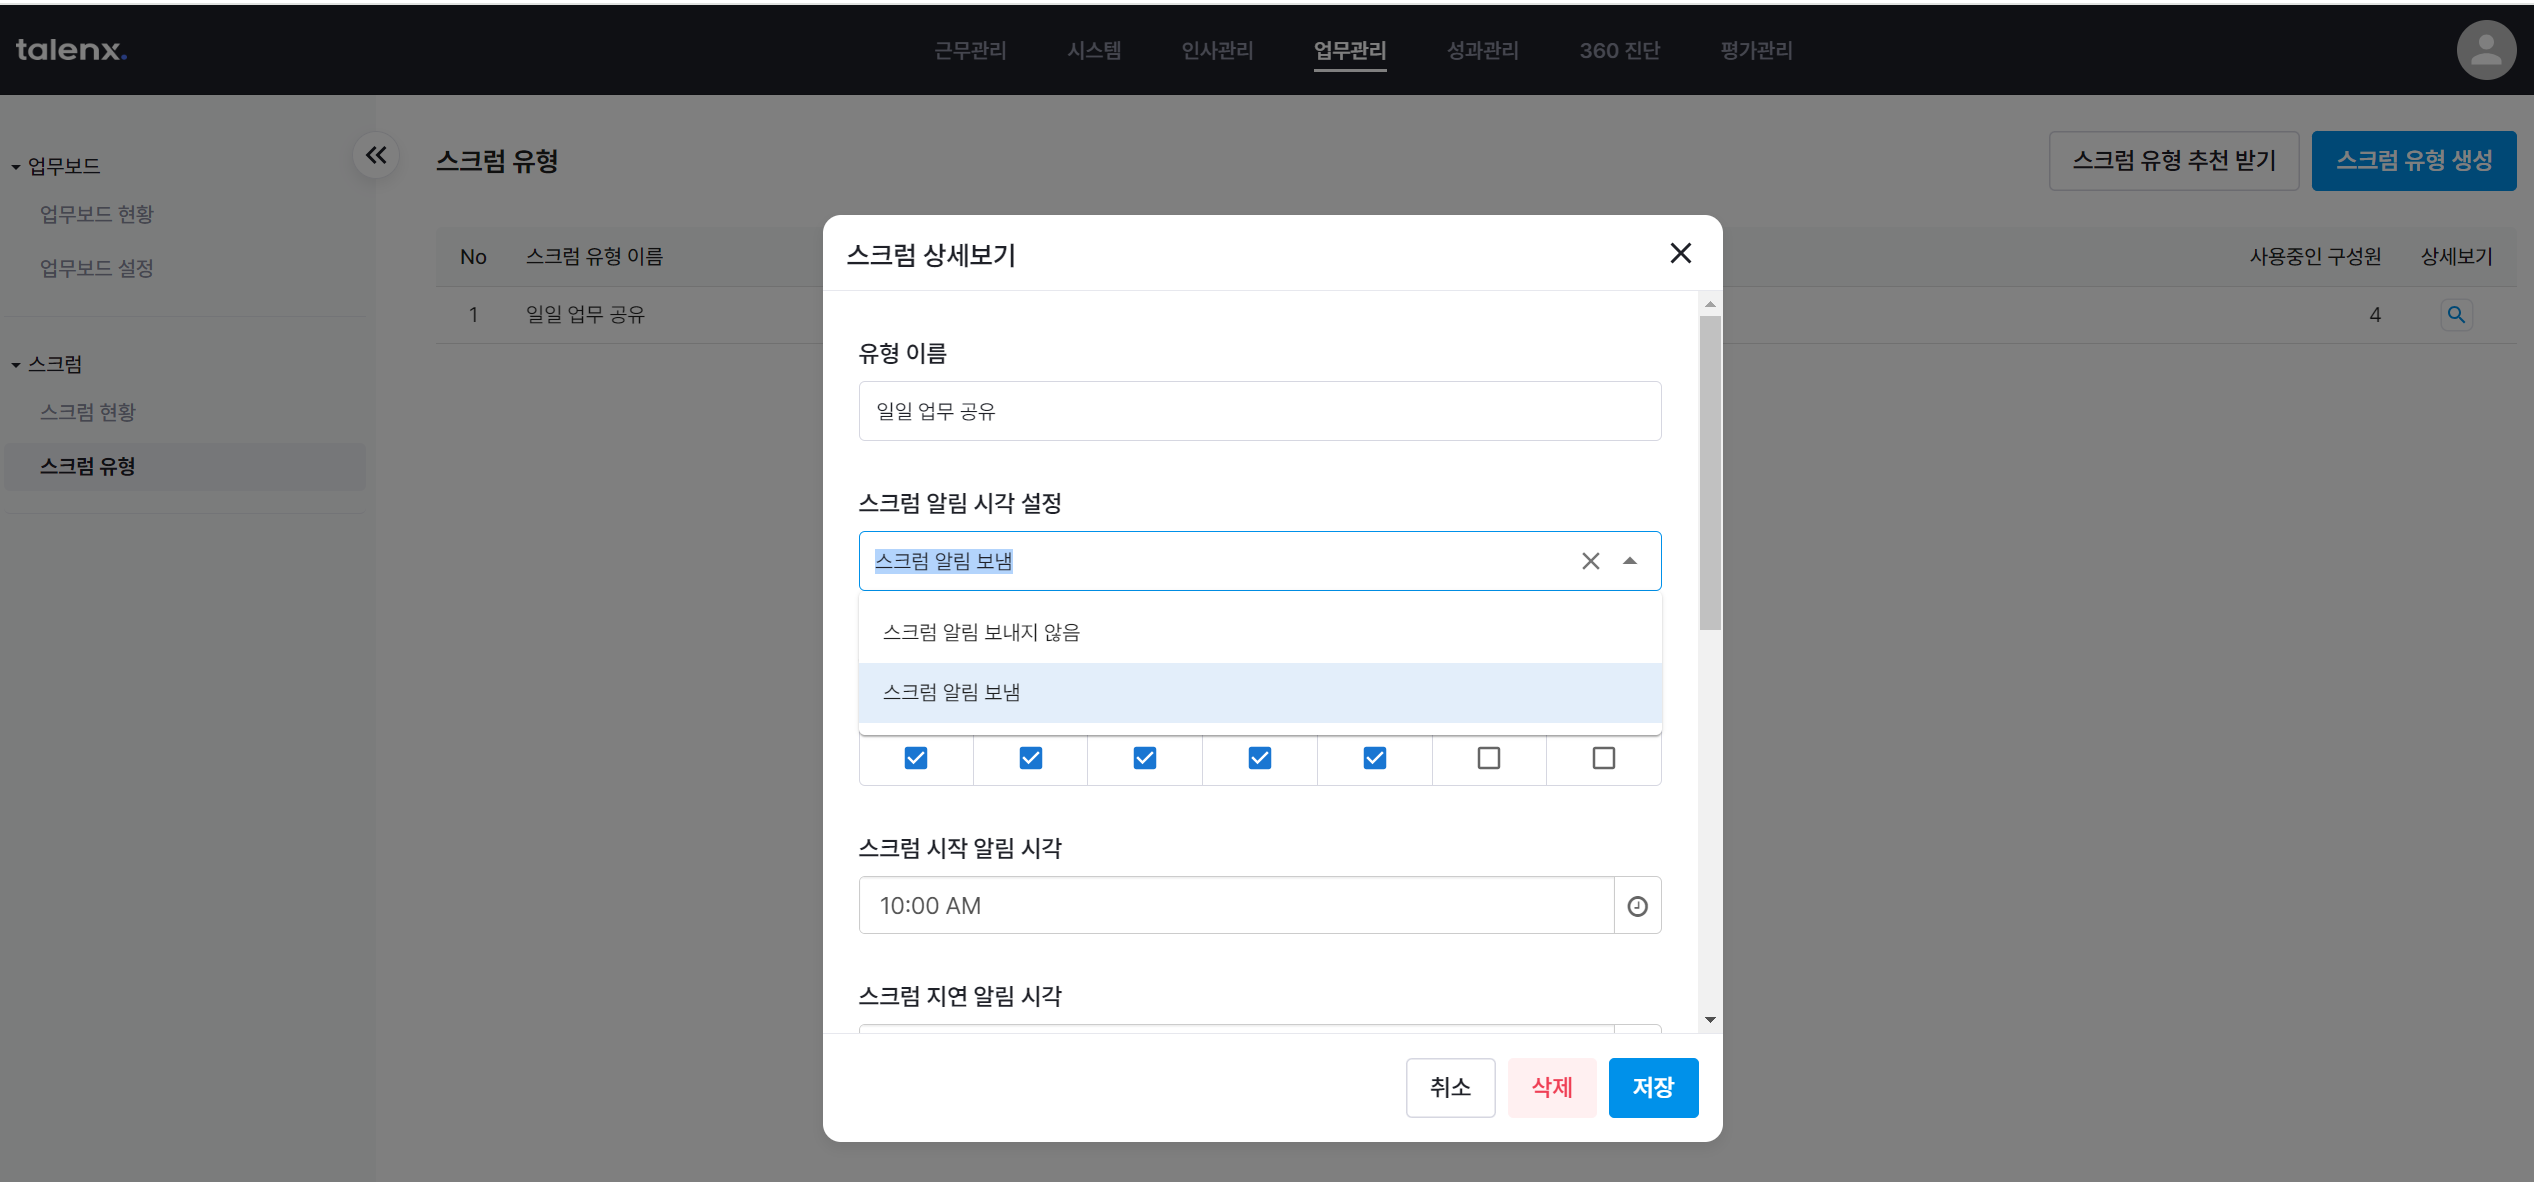The width and height of the screenshot is (2534, 1182).
Task: Click the red 삭제 delete button
Action: pyautogui.click(x=1551, y=1087)
